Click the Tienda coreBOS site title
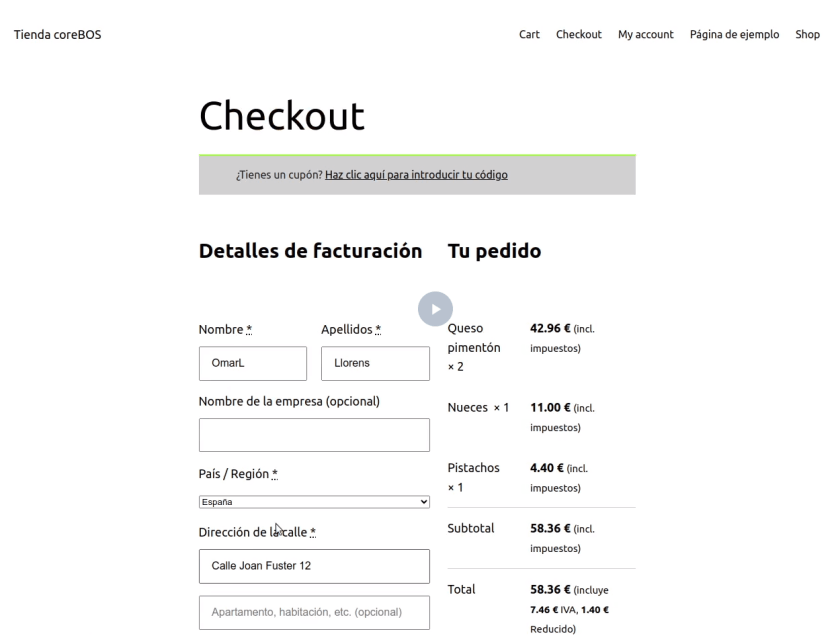The height and width of the screenshot is (642, 838). (57, 35)
